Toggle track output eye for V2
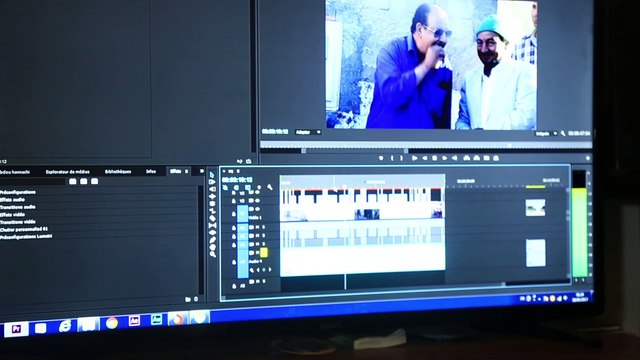 pyautogui.click(x=258, y=200)
